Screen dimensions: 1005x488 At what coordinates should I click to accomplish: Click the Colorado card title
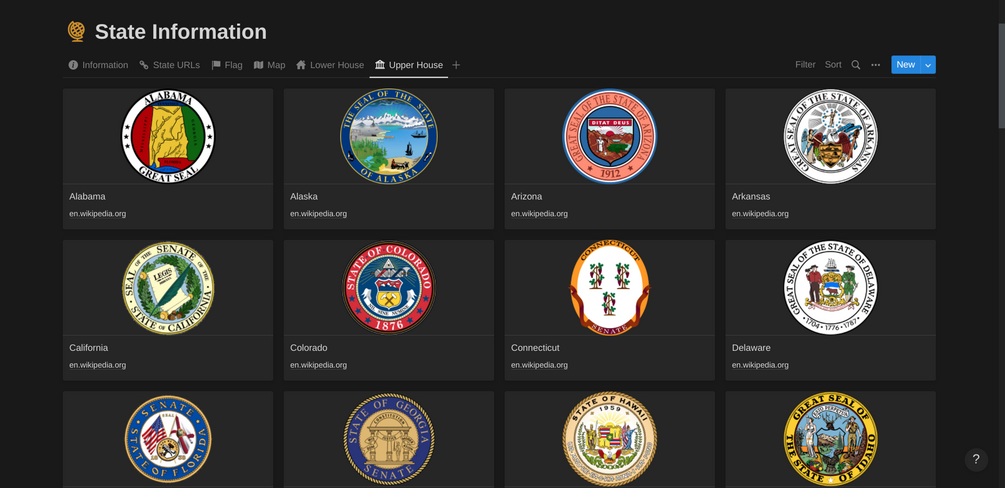(x=309, y=348)
